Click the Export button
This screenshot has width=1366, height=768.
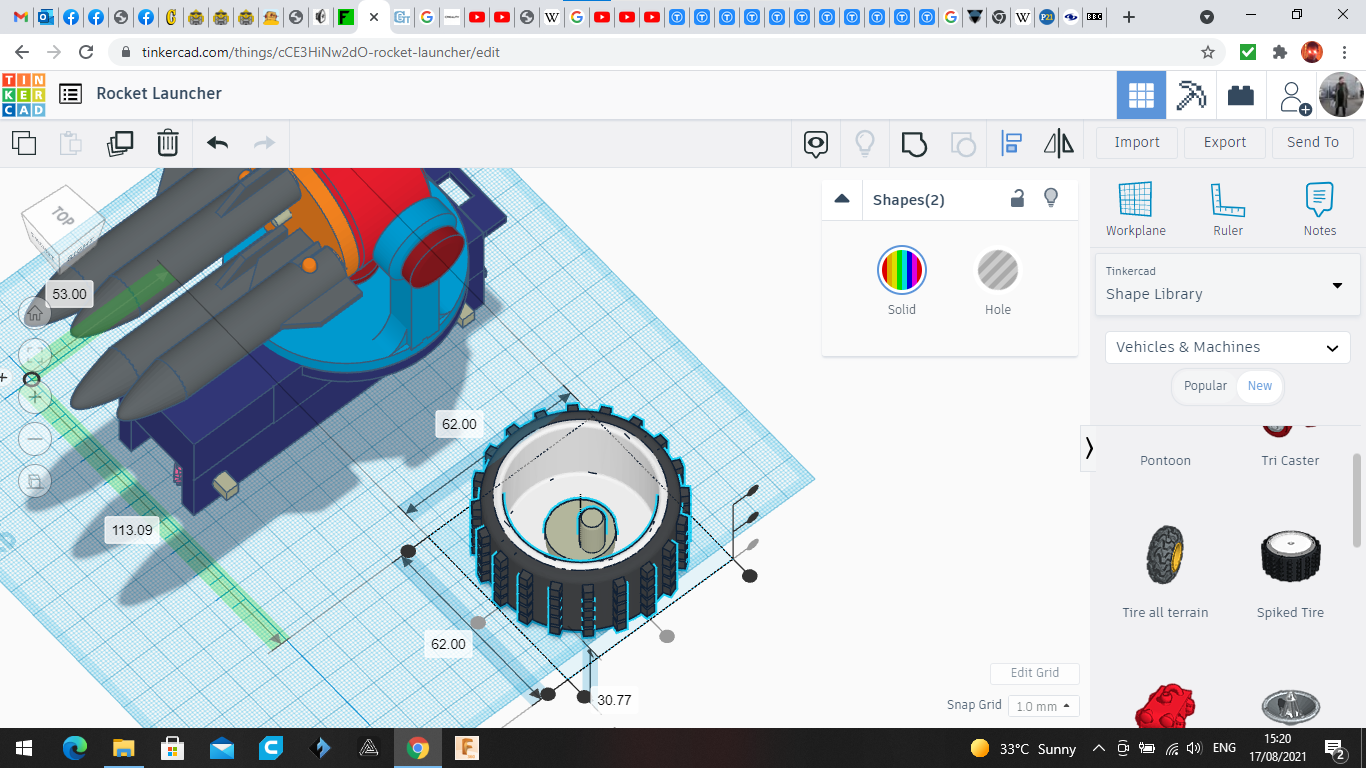(x=1225, y=142)
